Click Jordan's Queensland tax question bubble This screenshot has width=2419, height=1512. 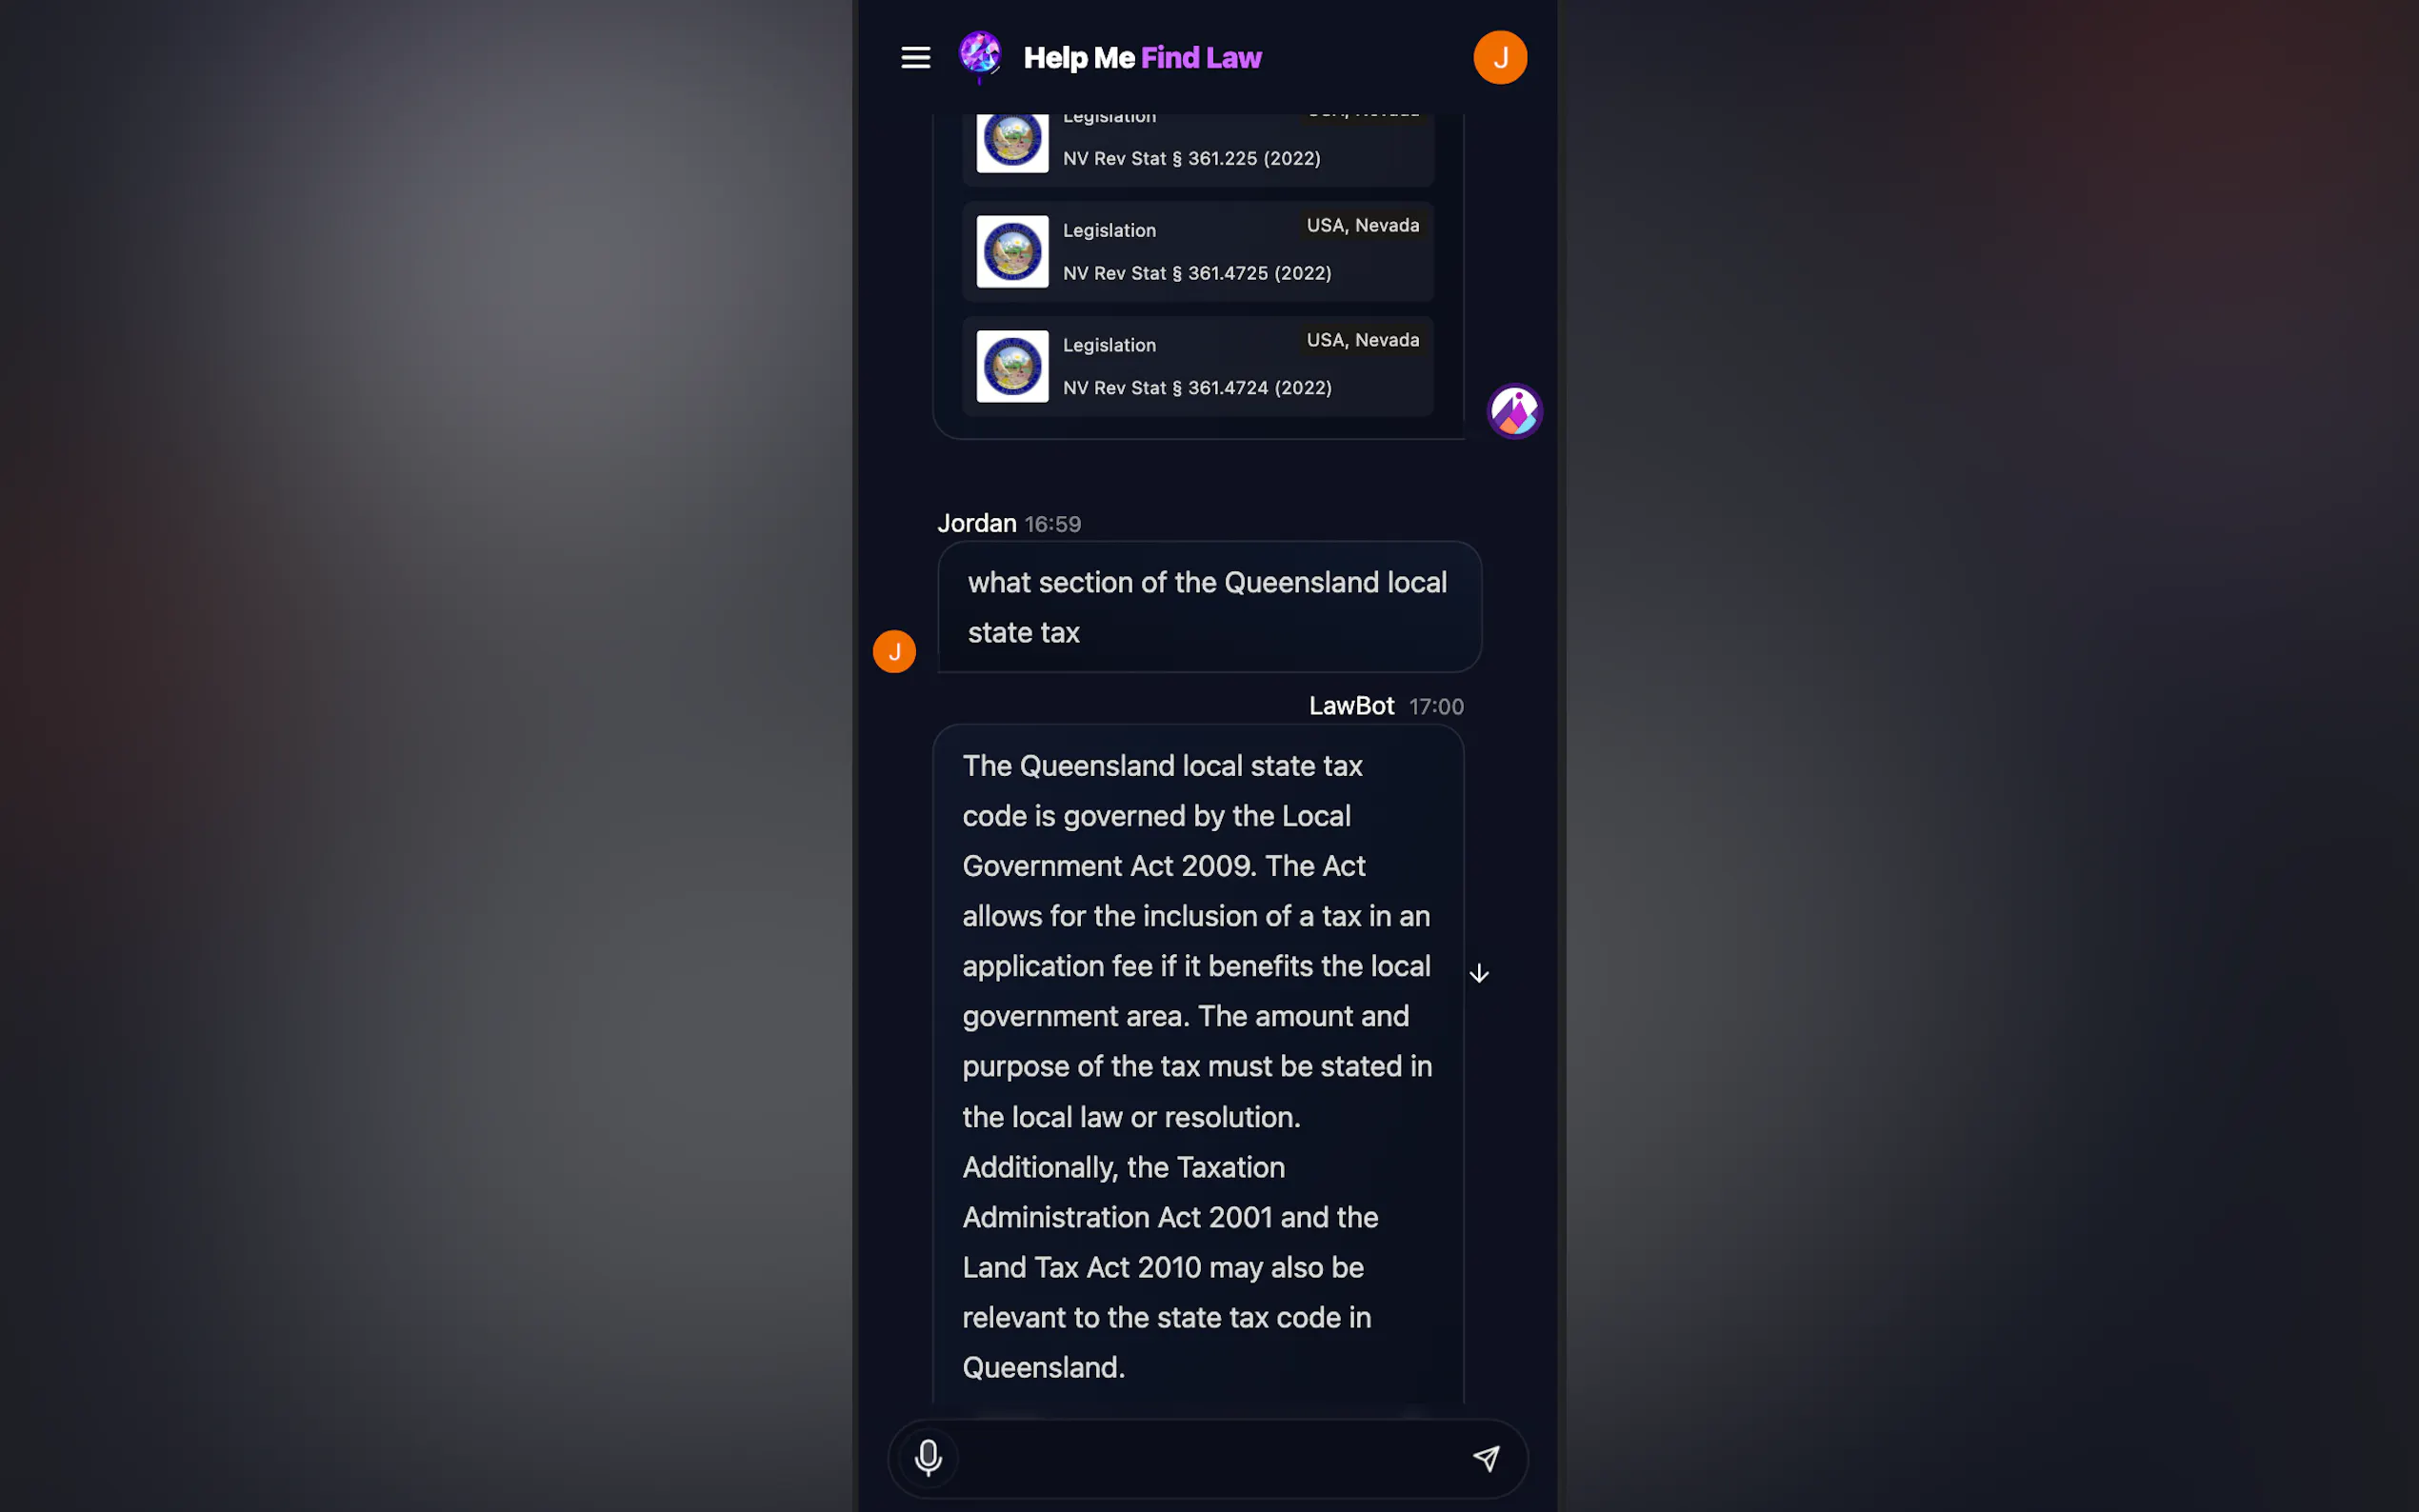[x=1209, y=607]
